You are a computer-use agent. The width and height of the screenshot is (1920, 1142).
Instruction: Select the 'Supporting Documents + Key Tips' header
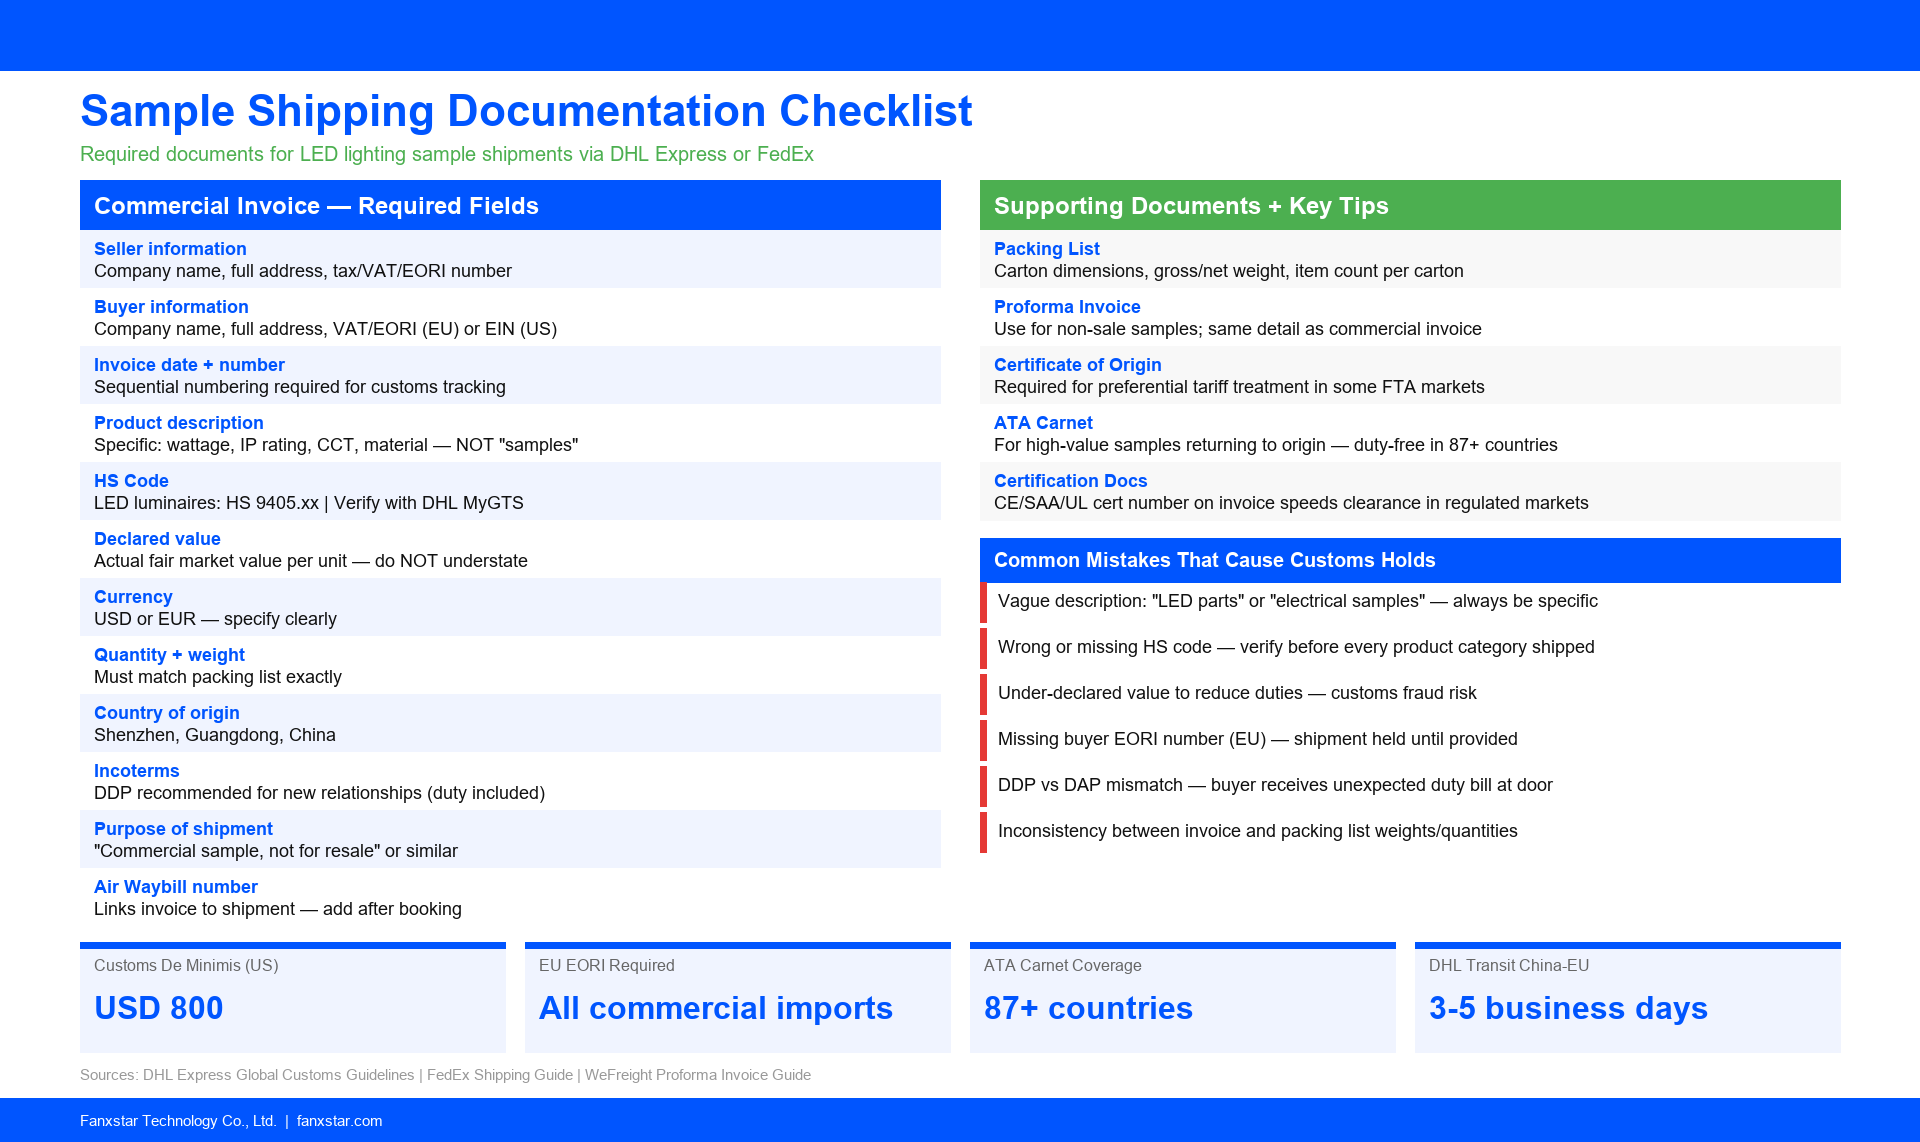[1410, 205]
